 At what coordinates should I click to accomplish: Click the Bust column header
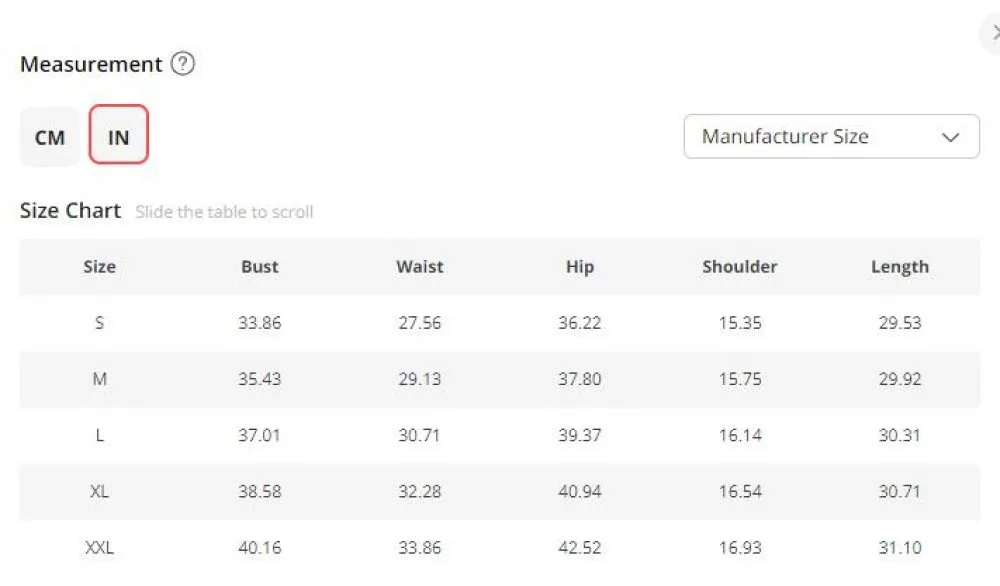point(260,267)
